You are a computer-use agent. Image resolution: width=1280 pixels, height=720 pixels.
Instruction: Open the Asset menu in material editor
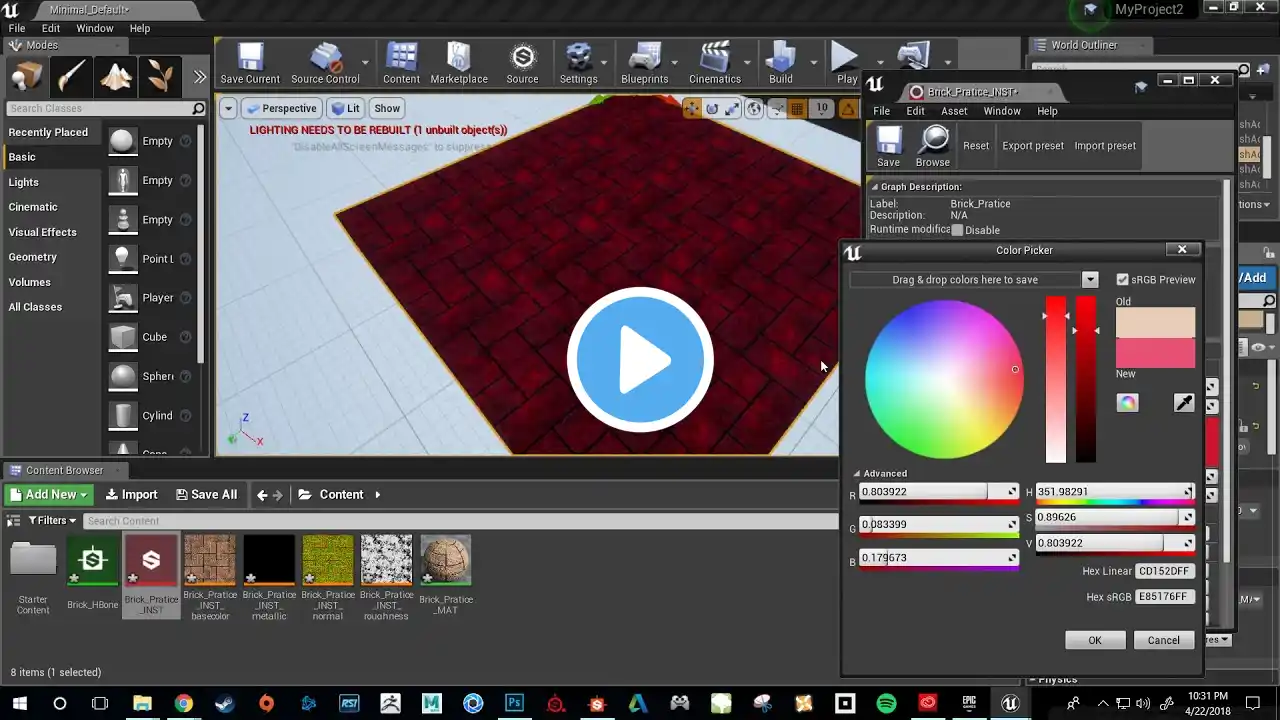[x=954, y=111]
